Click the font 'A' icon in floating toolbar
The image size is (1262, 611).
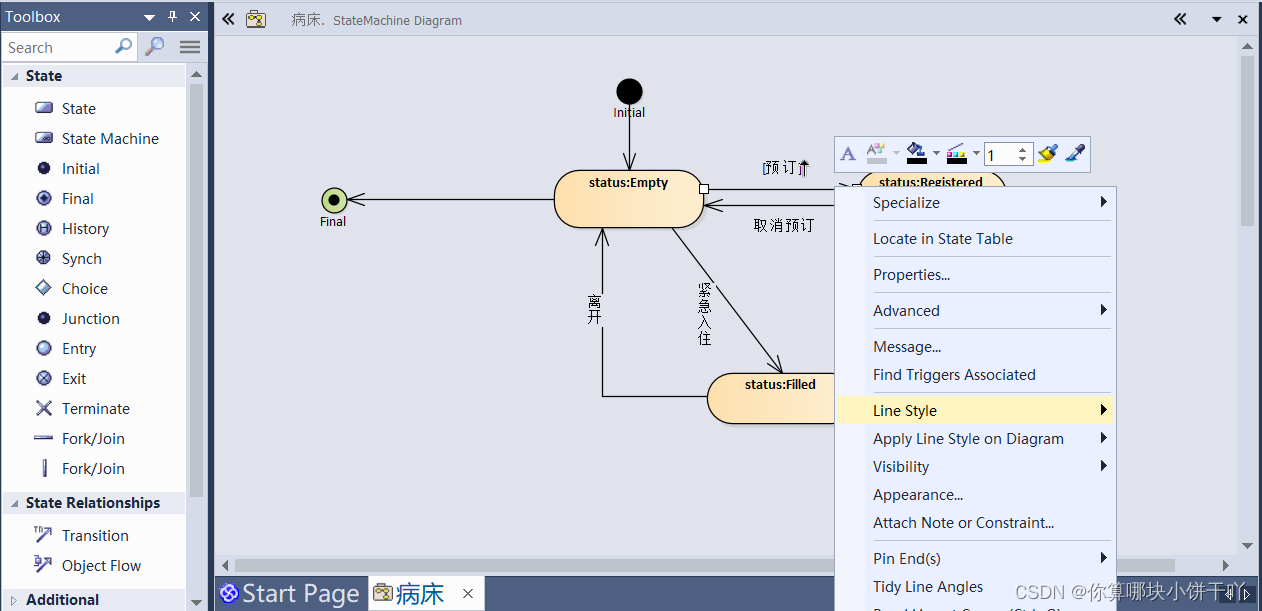click(x=848, y=154)
